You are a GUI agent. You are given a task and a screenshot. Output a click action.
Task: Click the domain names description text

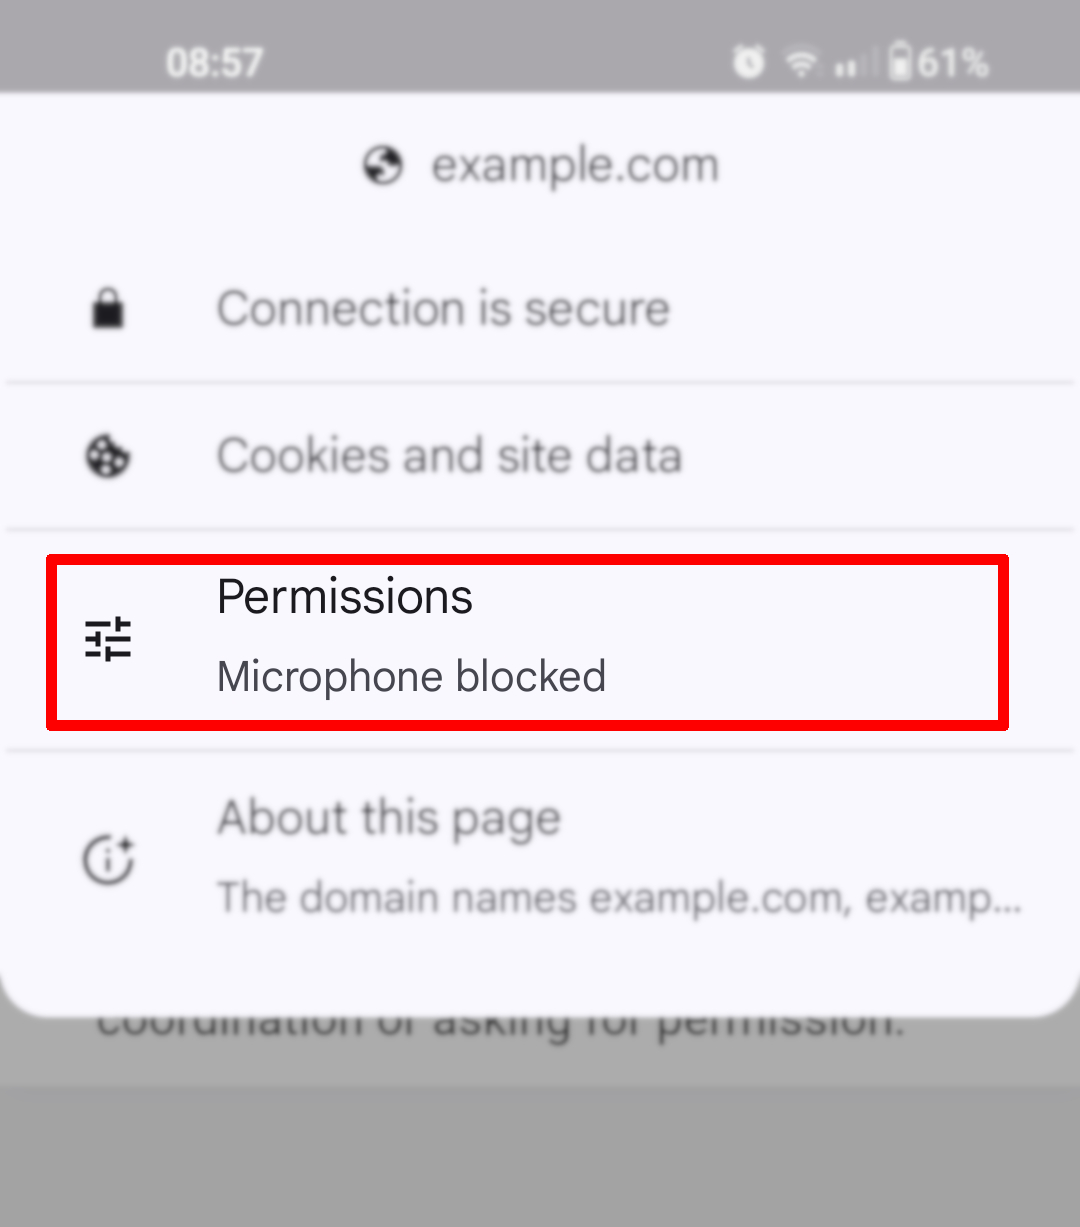coord(618,898)
